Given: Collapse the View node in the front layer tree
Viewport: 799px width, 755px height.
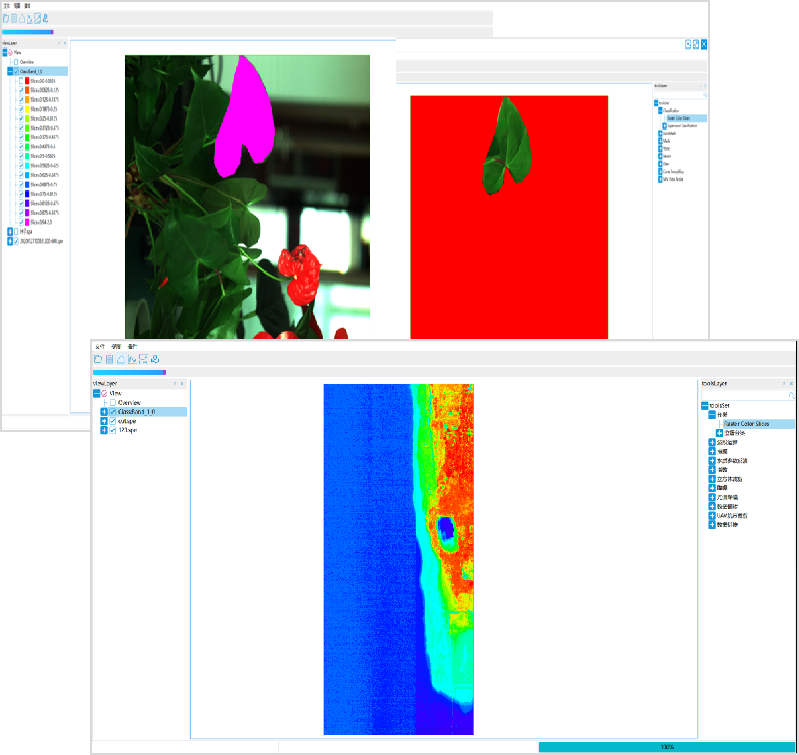Looking at the screenshot, I should pyautogui.click(x=95, y=393).
